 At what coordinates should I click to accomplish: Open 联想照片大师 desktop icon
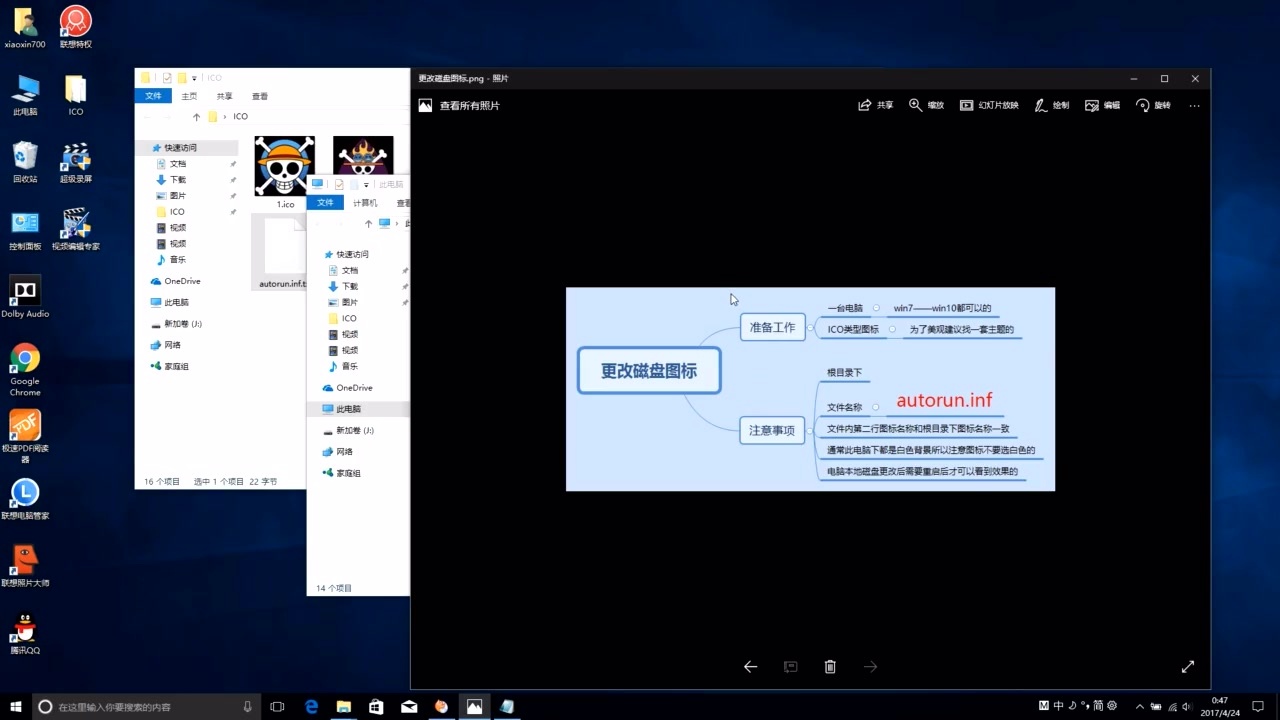[x=25, y=566]
